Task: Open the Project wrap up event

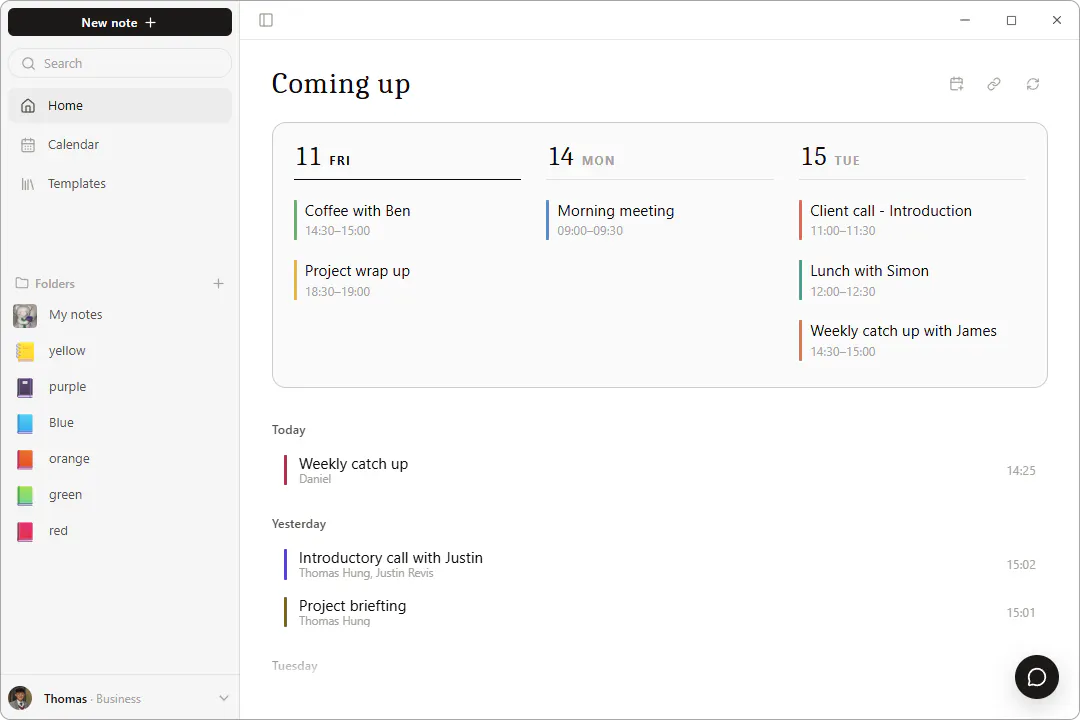Action: [407, 280]
